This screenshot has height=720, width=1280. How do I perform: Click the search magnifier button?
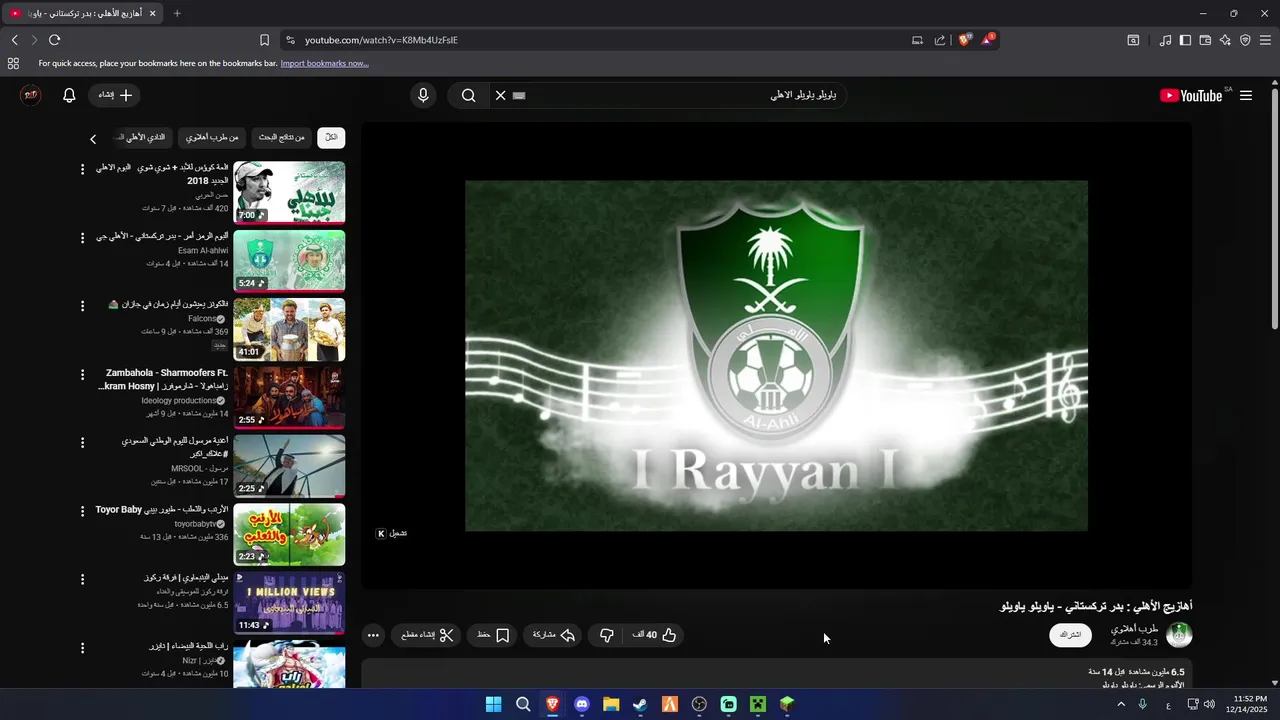tap(468, 95)
